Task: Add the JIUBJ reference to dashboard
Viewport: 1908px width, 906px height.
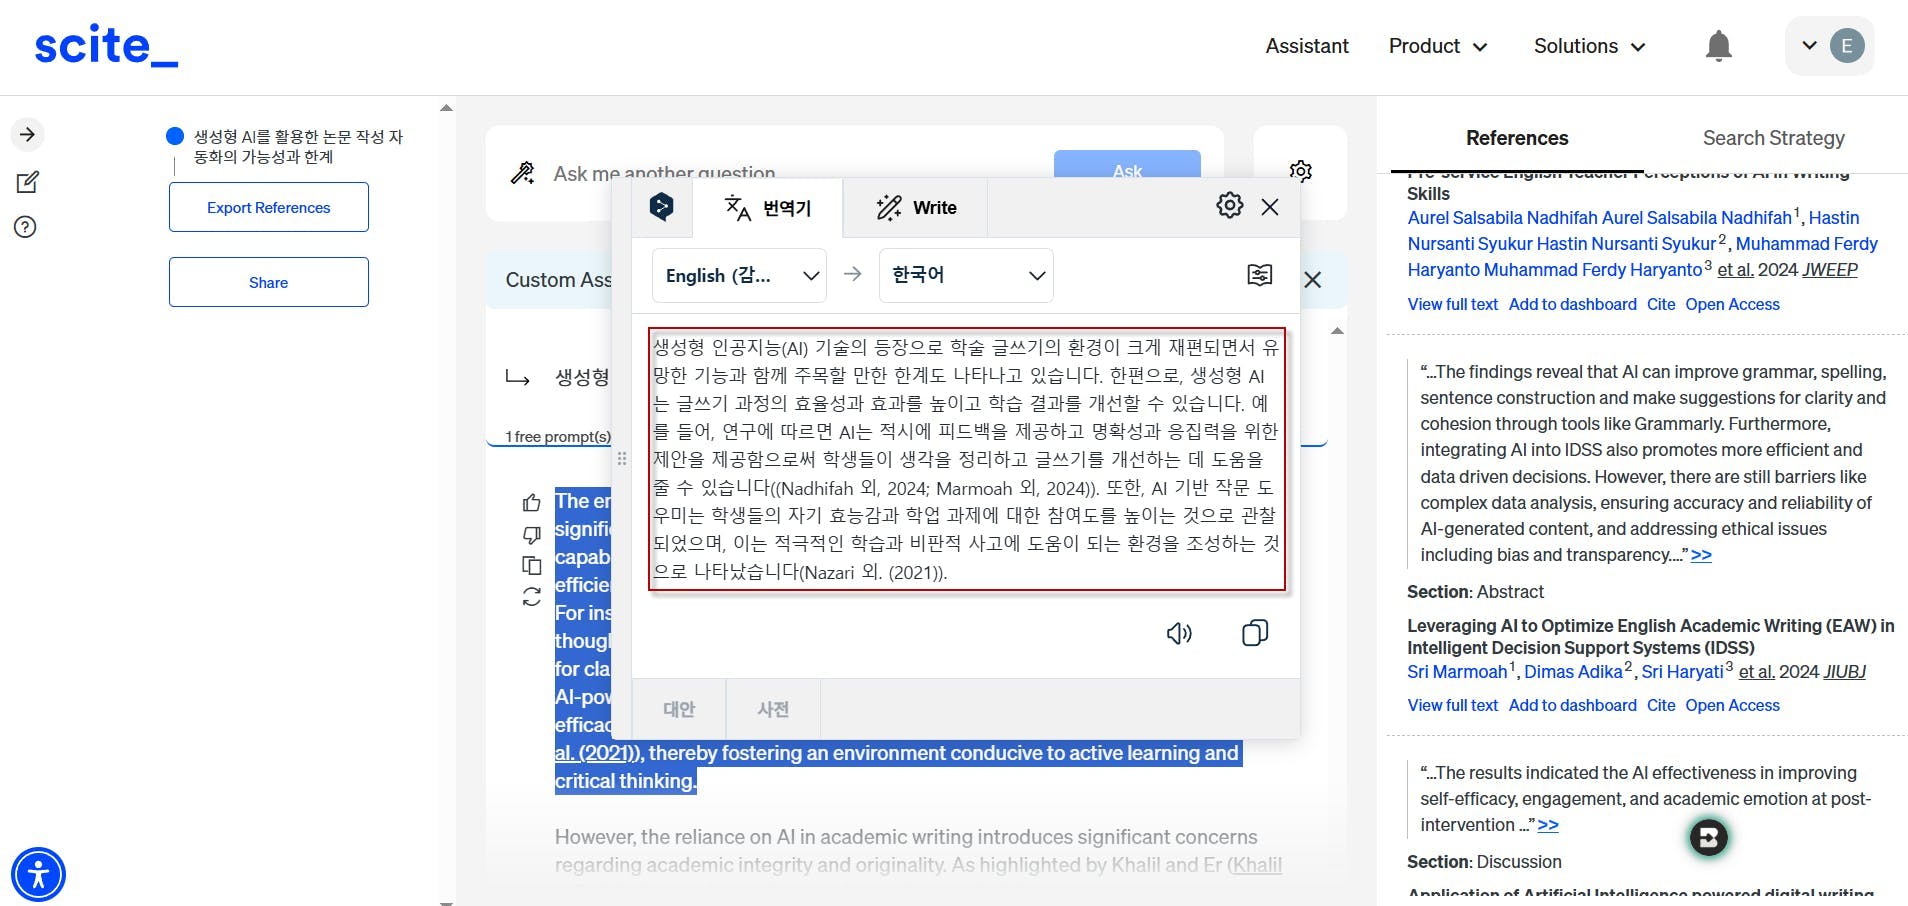Action: 1573,705
